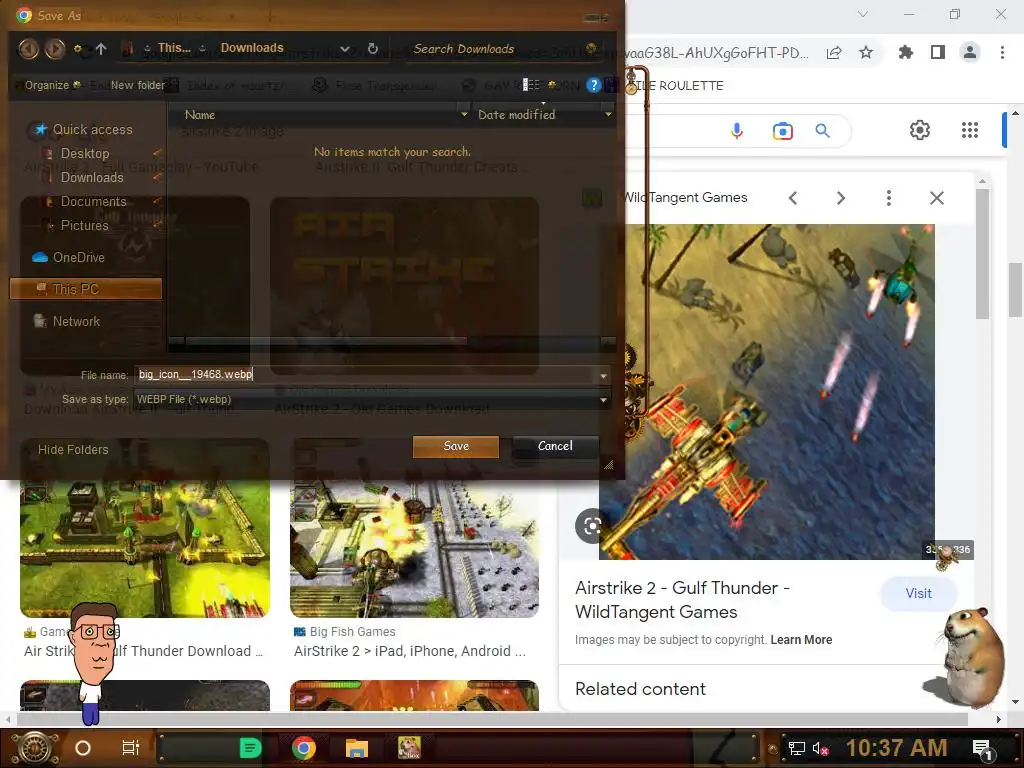Click Visit button for WildTangent Games
This screenshot has height=768, width=1024.
point(918,594)
